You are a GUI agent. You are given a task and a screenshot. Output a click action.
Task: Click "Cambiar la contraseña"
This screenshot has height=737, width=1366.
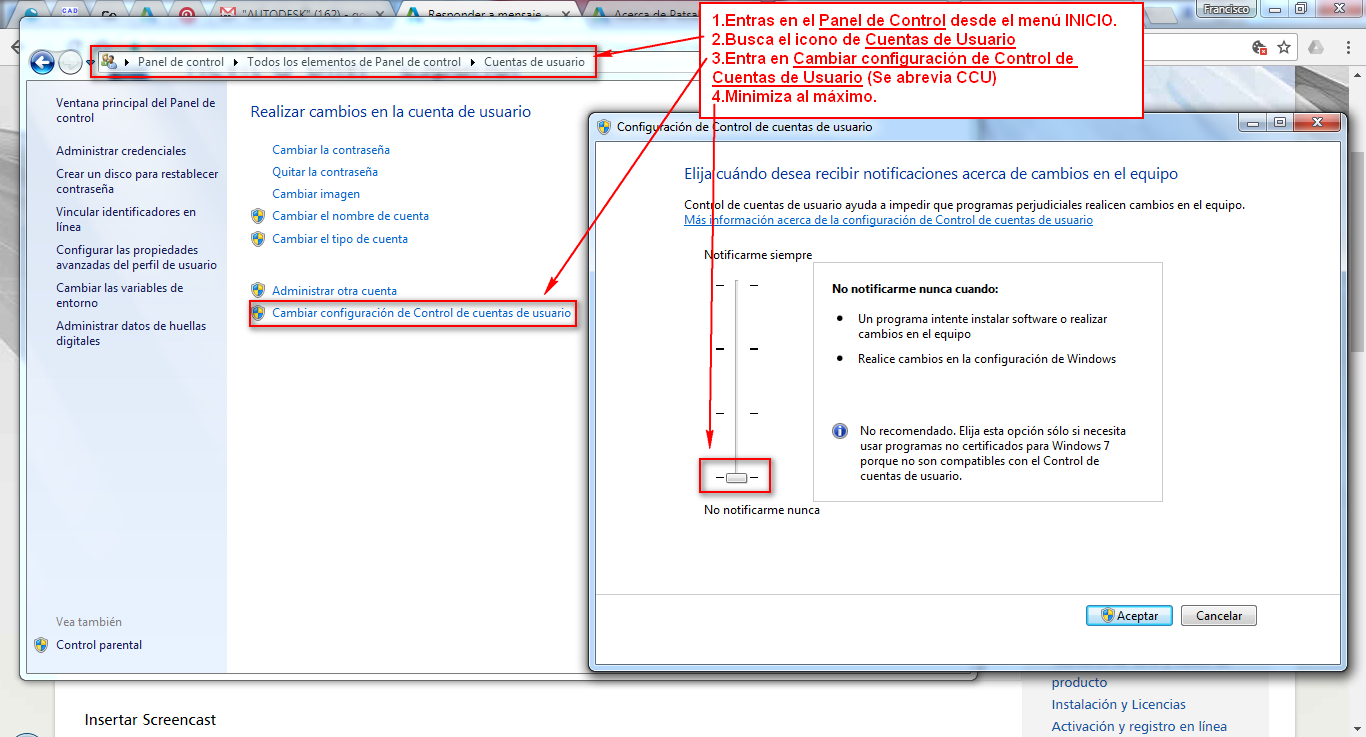tap(330, 148)
